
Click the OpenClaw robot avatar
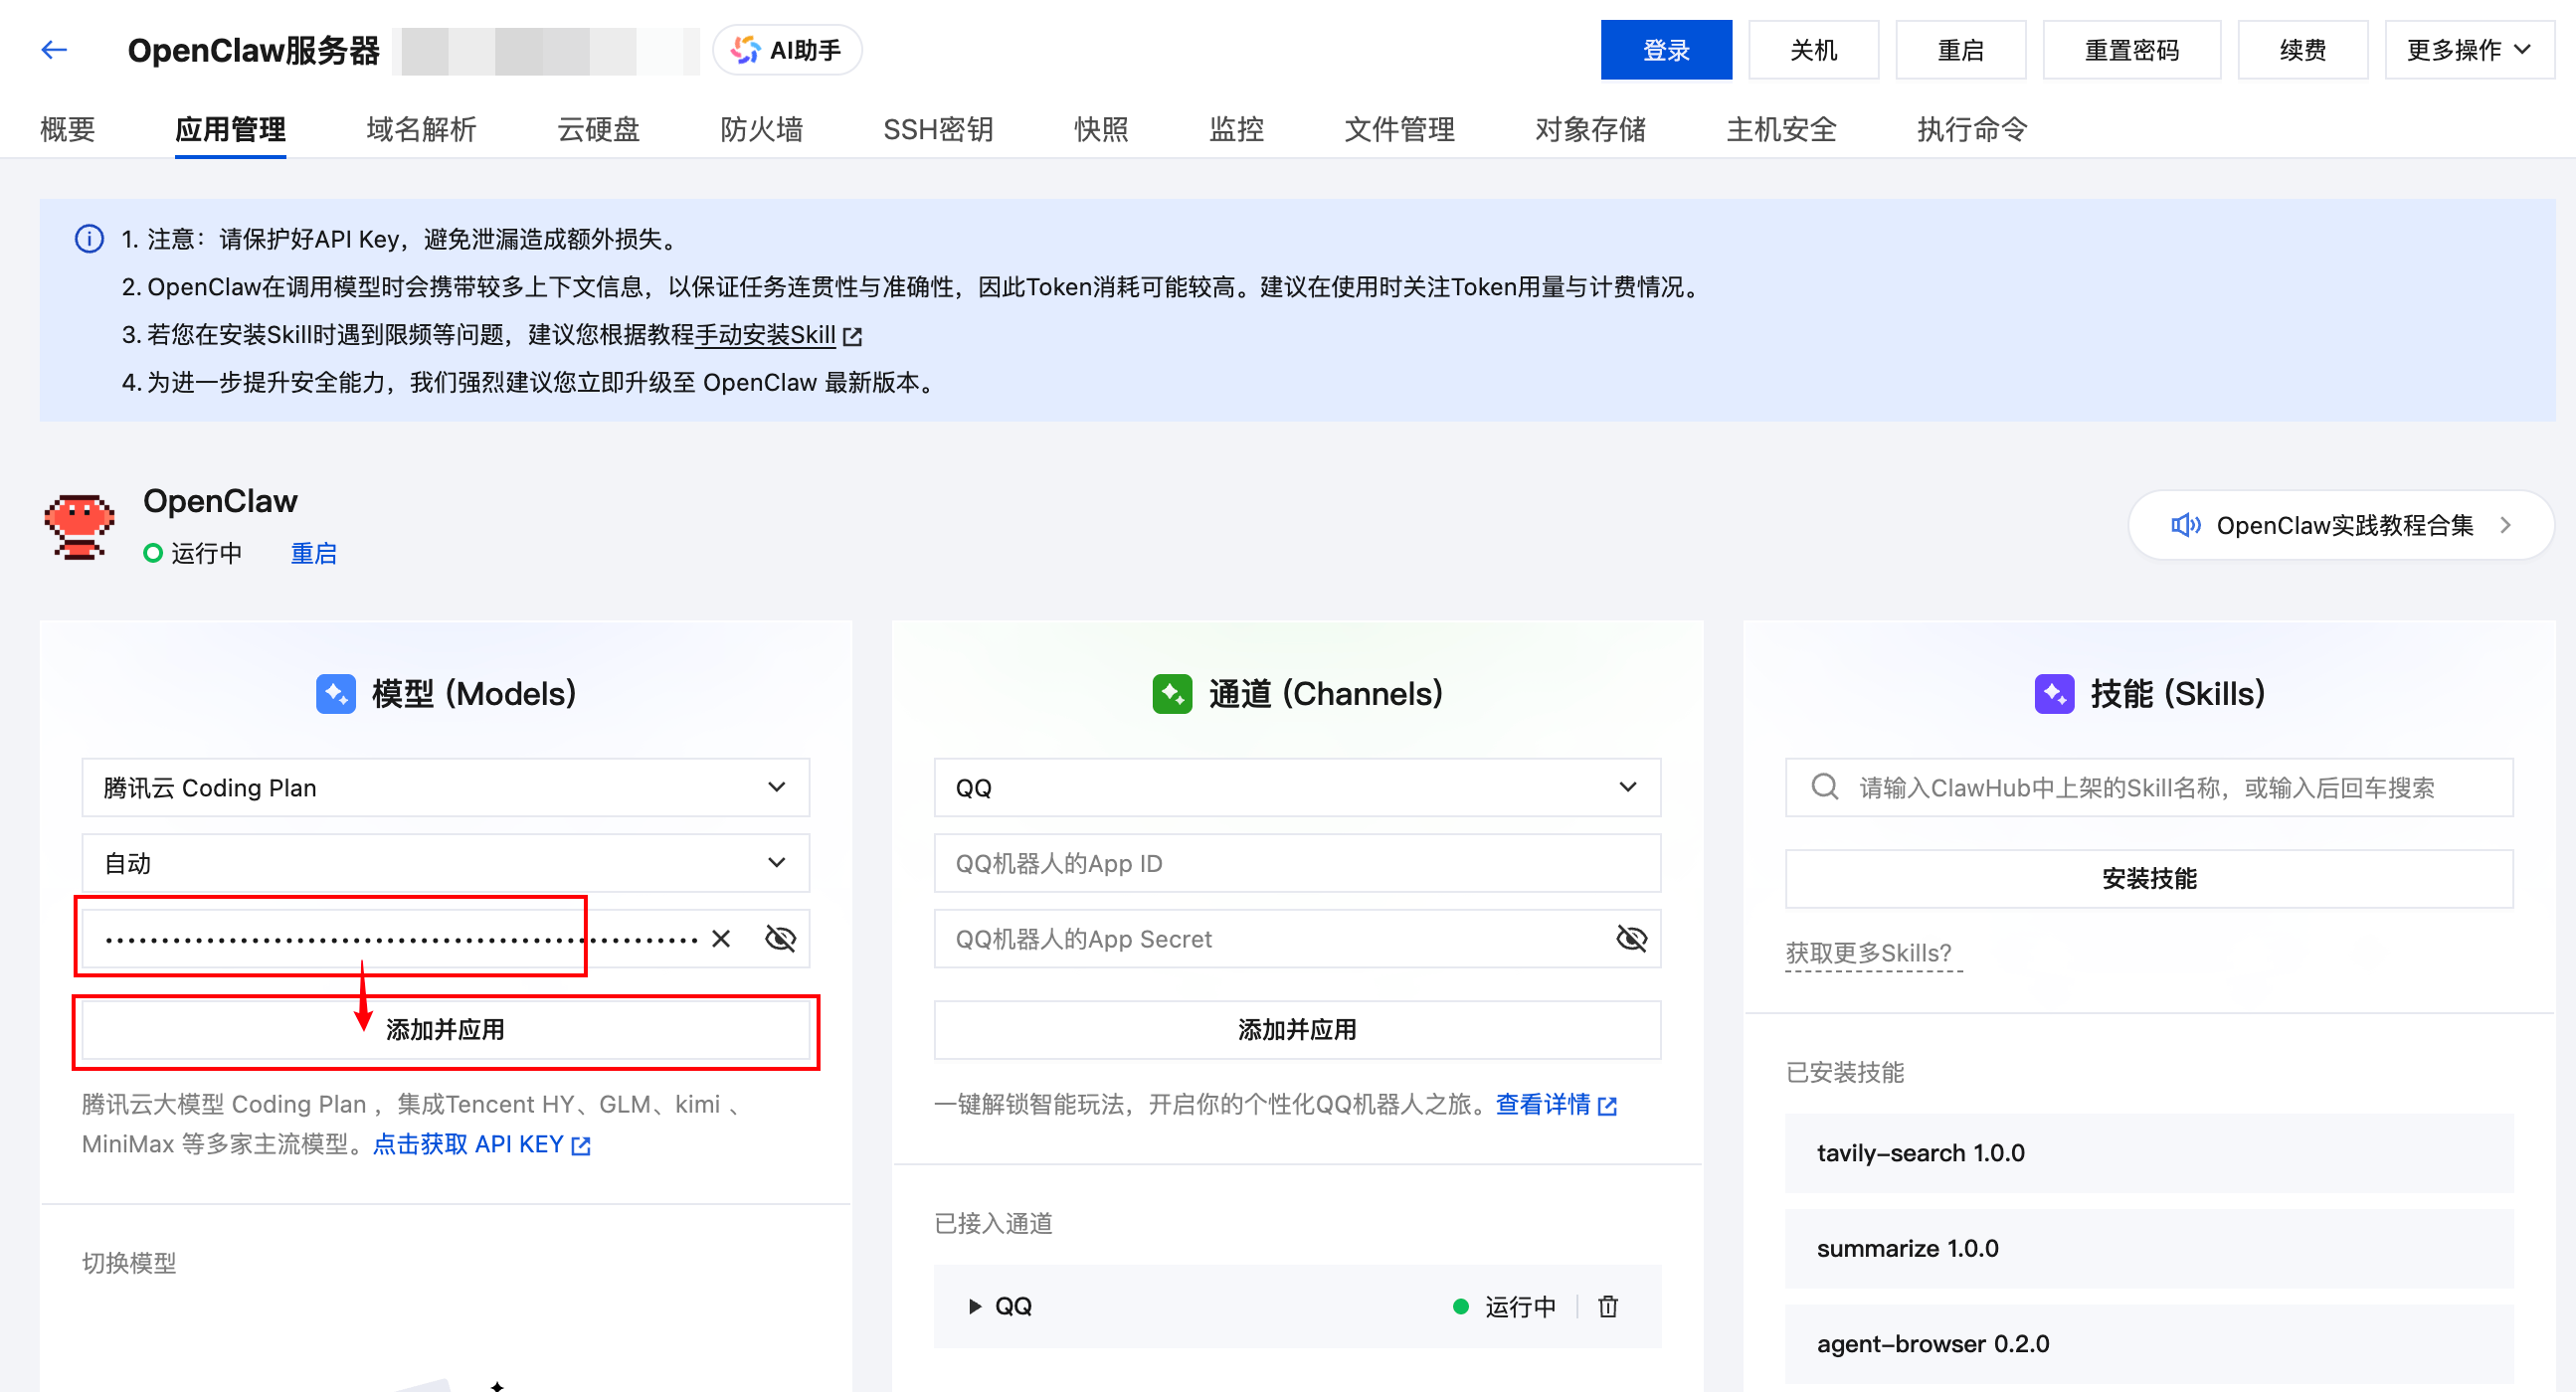(80, 525)
